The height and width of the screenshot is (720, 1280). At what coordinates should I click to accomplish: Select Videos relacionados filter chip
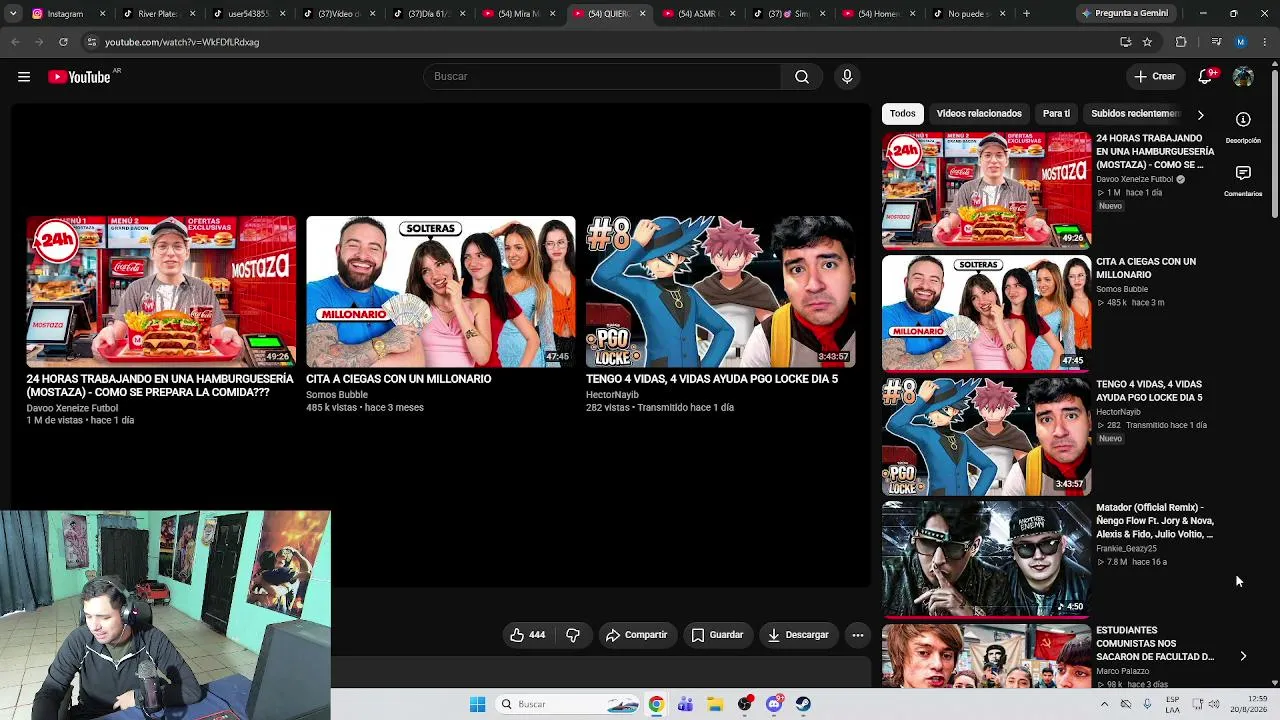pyautogui.click(x=979, y=114)
